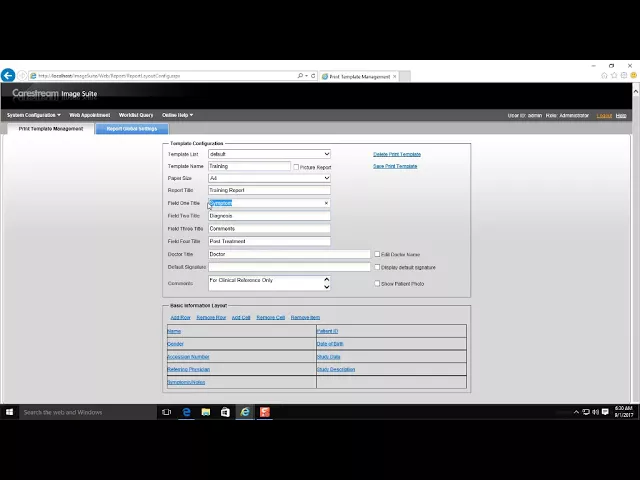Click Save Print Template link
This screenshot has height=480, width=640.
coord(395,166)
